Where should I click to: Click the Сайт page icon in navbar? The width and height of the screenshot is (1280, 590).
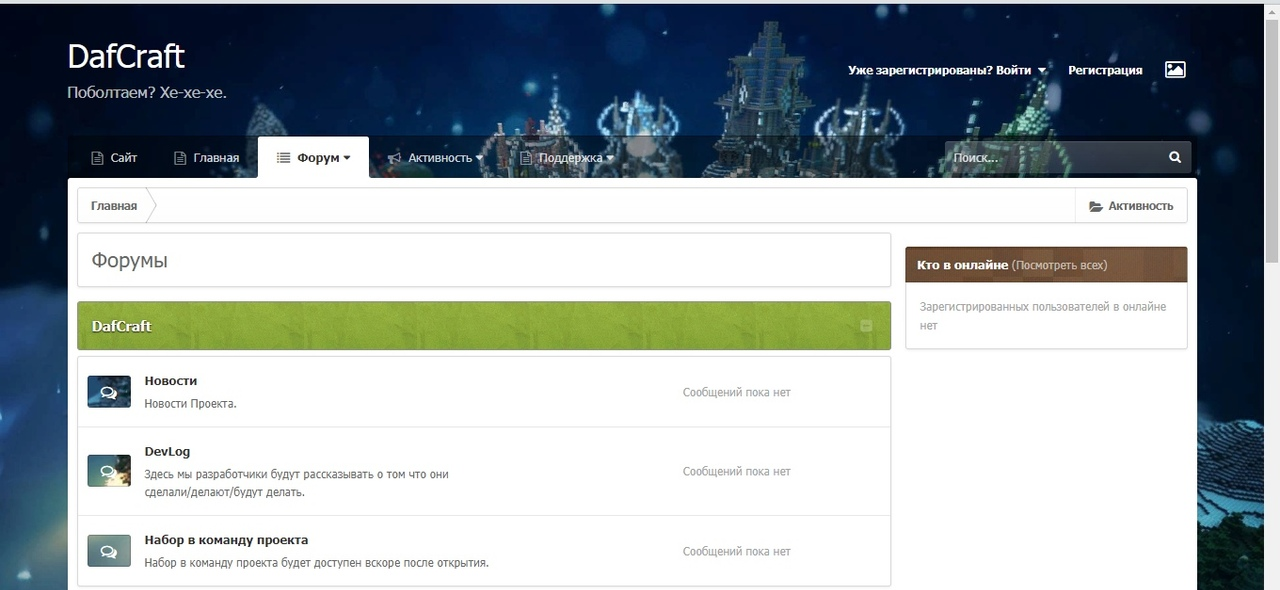tap(97, 158)
